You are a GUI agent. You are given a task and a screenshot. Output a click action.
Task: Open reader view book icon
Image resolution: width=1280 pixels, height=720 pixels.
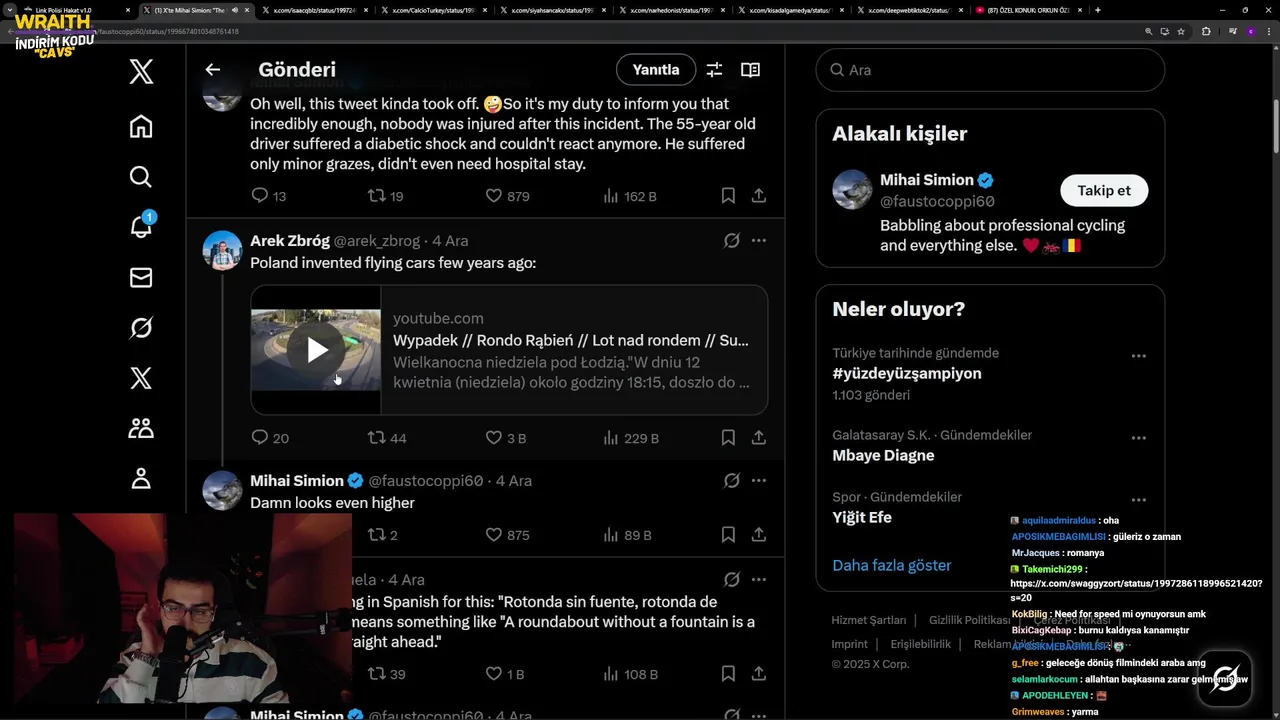tap(750, 70)
